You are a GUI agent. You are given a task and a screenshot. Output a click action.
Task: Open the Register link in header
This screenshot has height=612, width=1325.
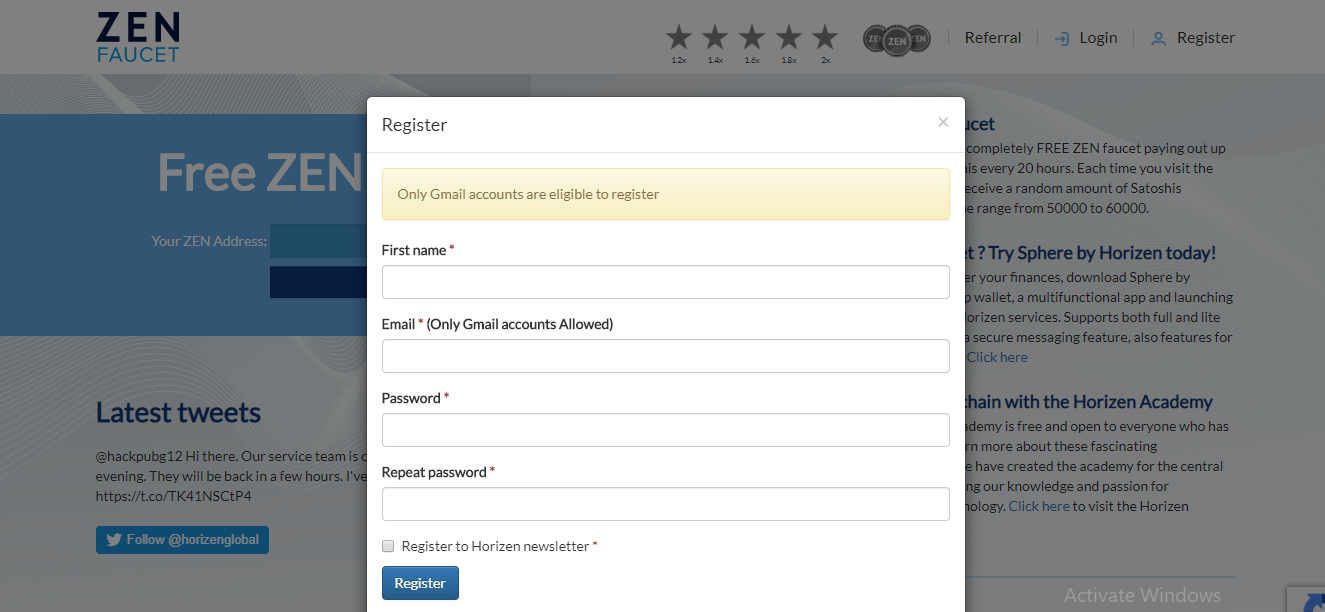click(x=1194, y=38)
